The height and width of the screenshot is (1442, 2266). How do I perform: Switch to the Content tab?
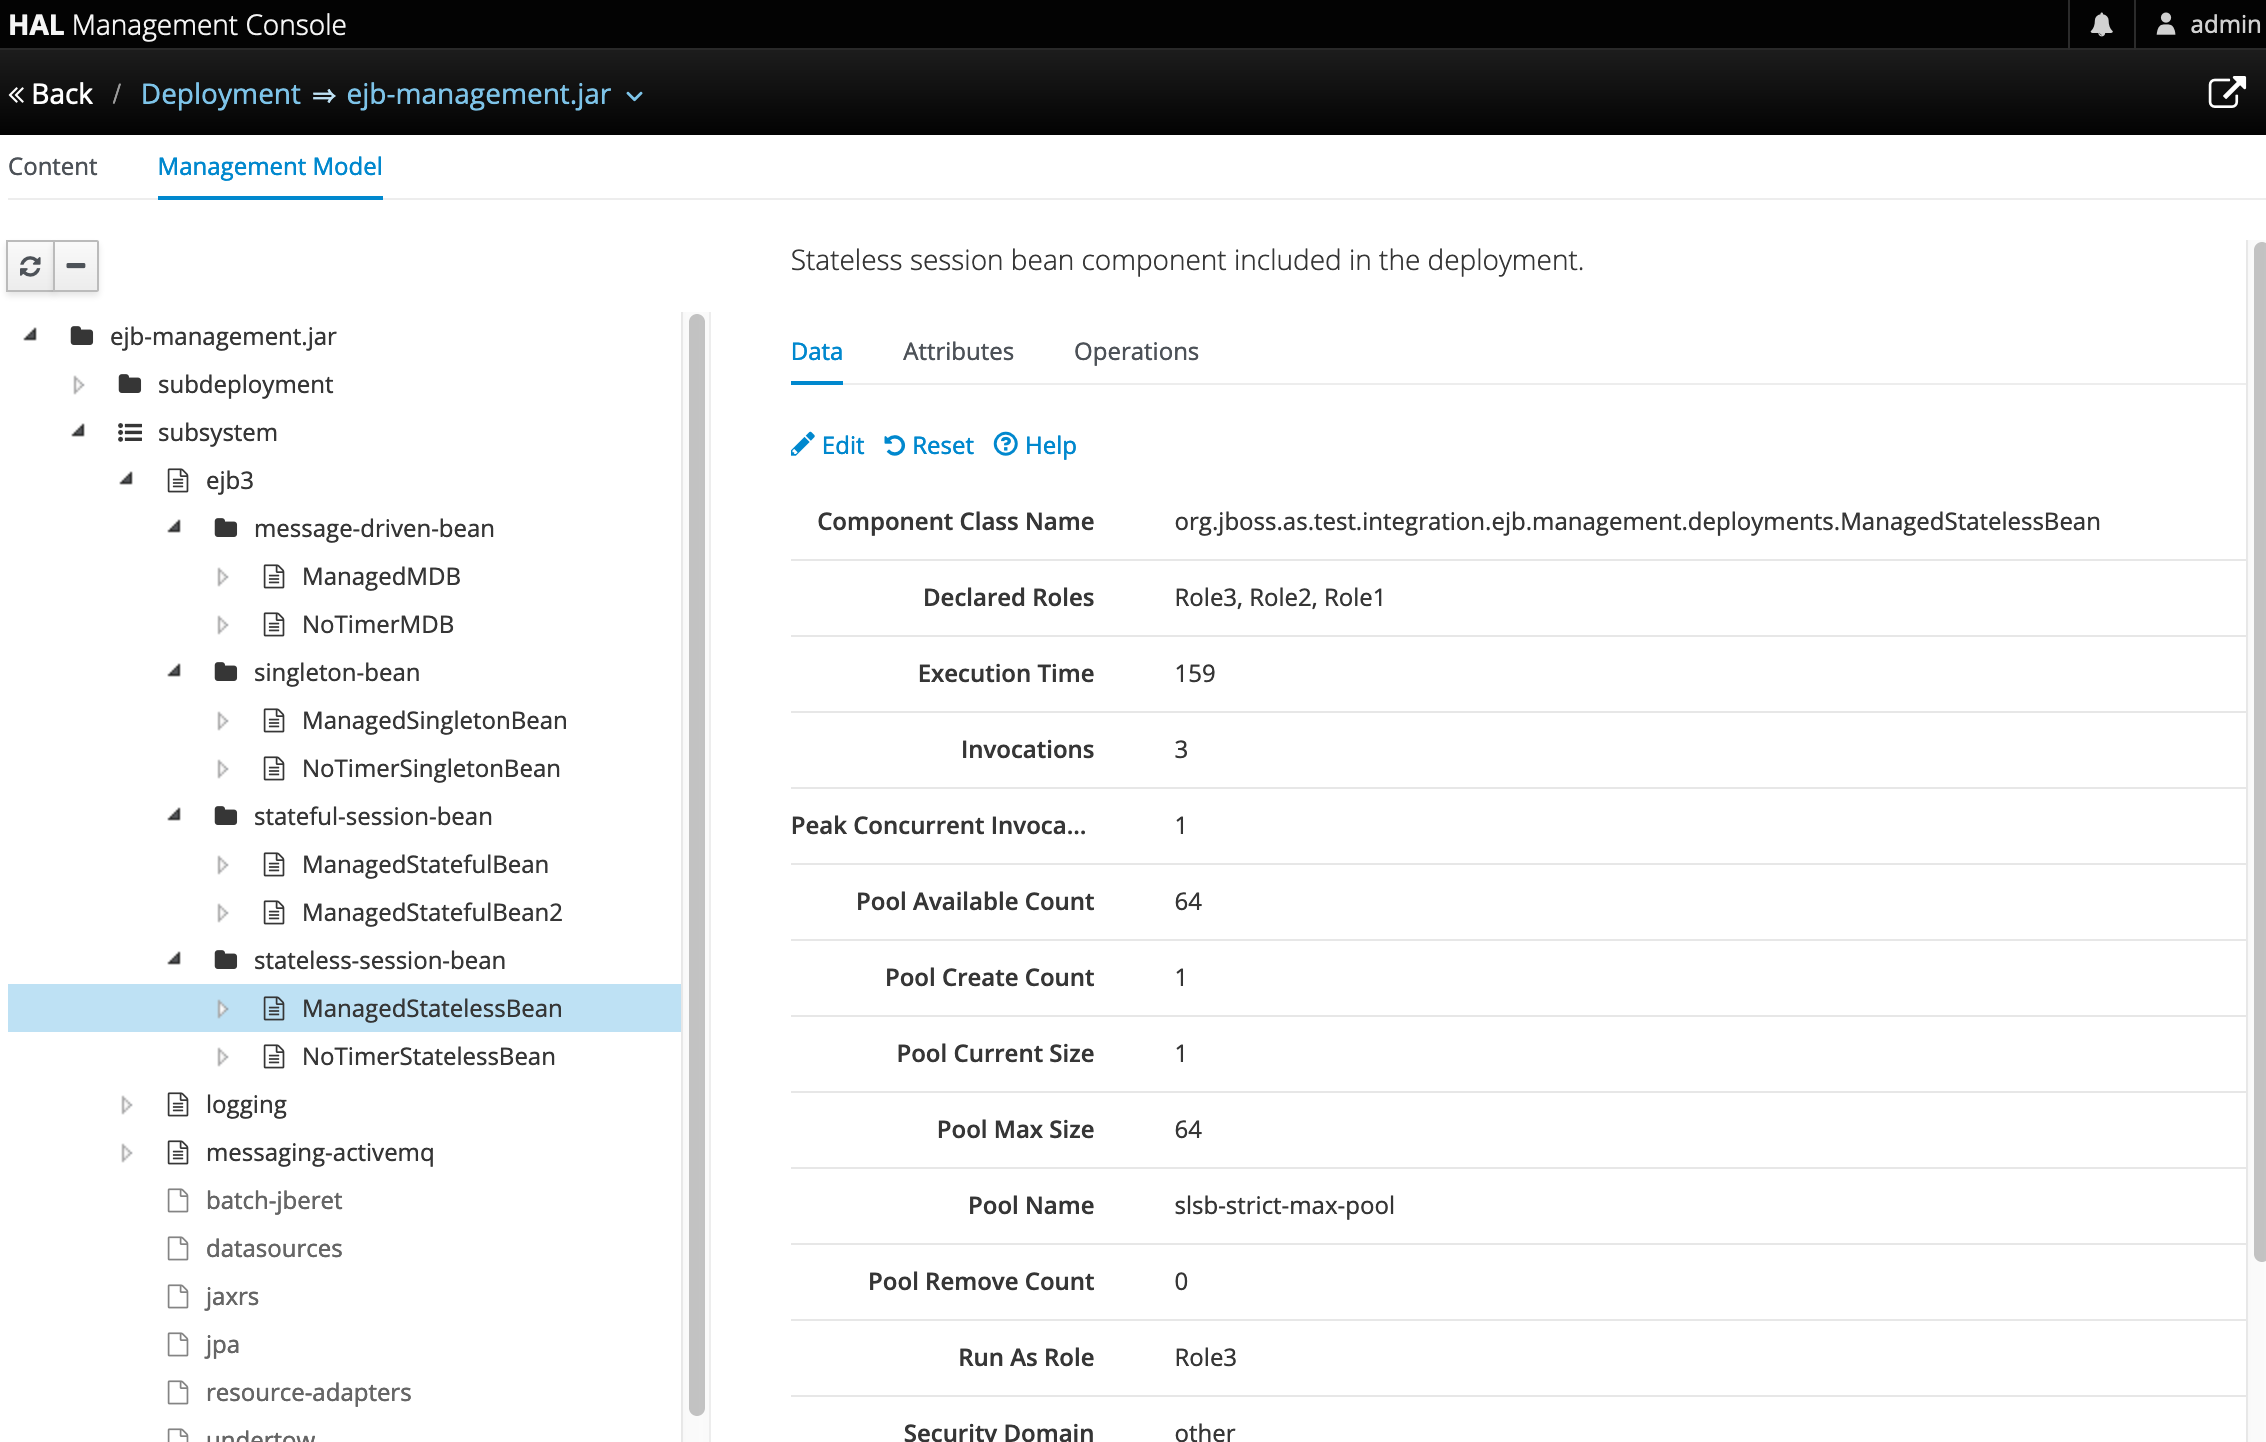(52, 166)
